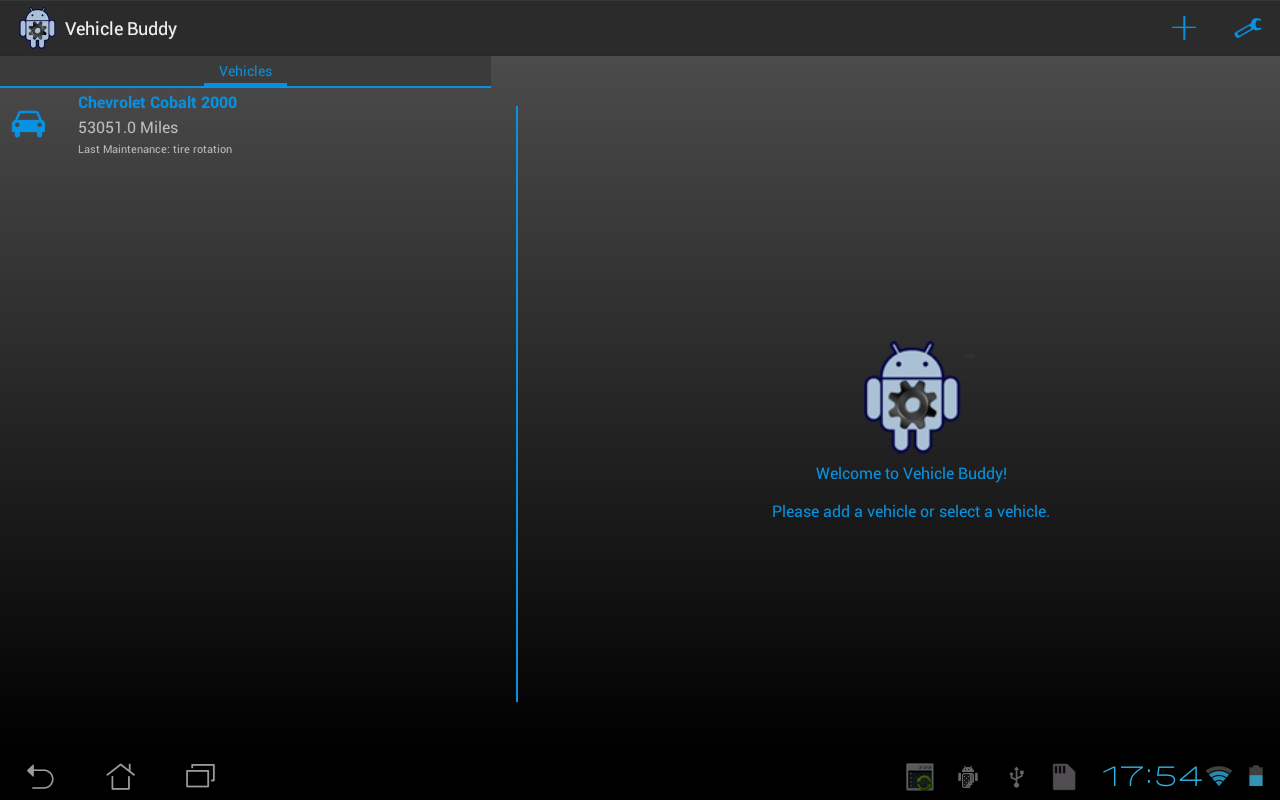Open the Android debugging notification icon
The height and width of the screenshot is (800, 1280).
967,777
